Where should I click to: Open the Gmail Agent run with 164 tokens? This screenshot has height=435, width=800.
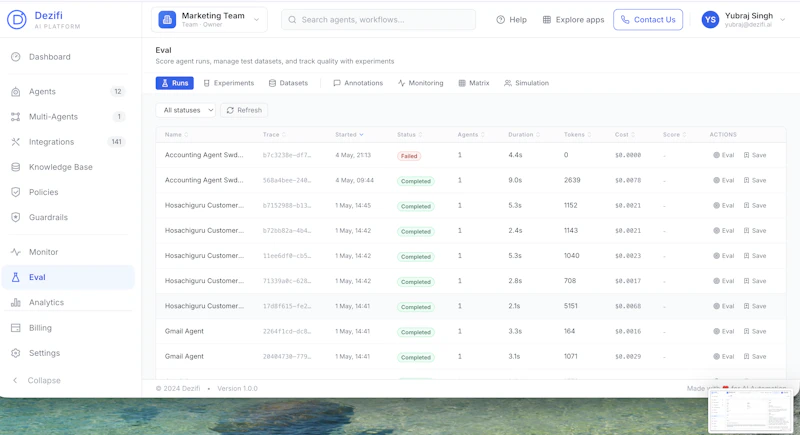click(184, 331)
